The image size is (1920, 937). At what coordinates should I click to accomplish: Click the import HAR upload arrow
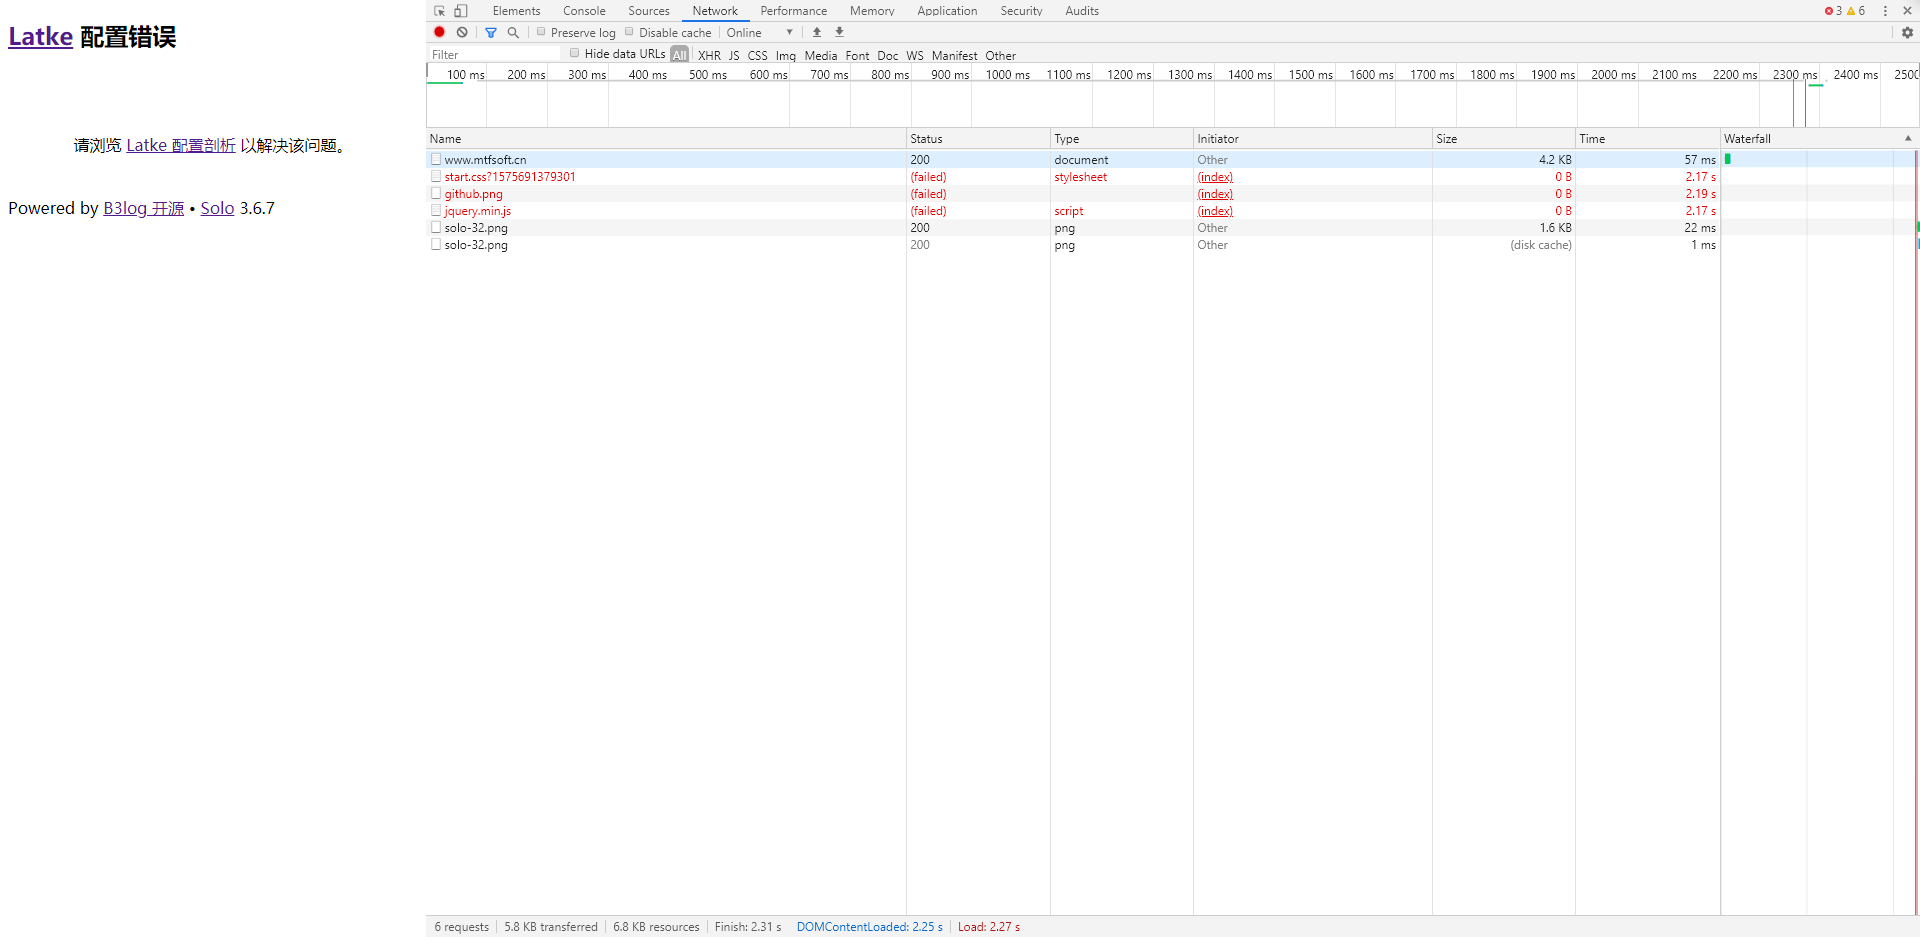(817, 32)
